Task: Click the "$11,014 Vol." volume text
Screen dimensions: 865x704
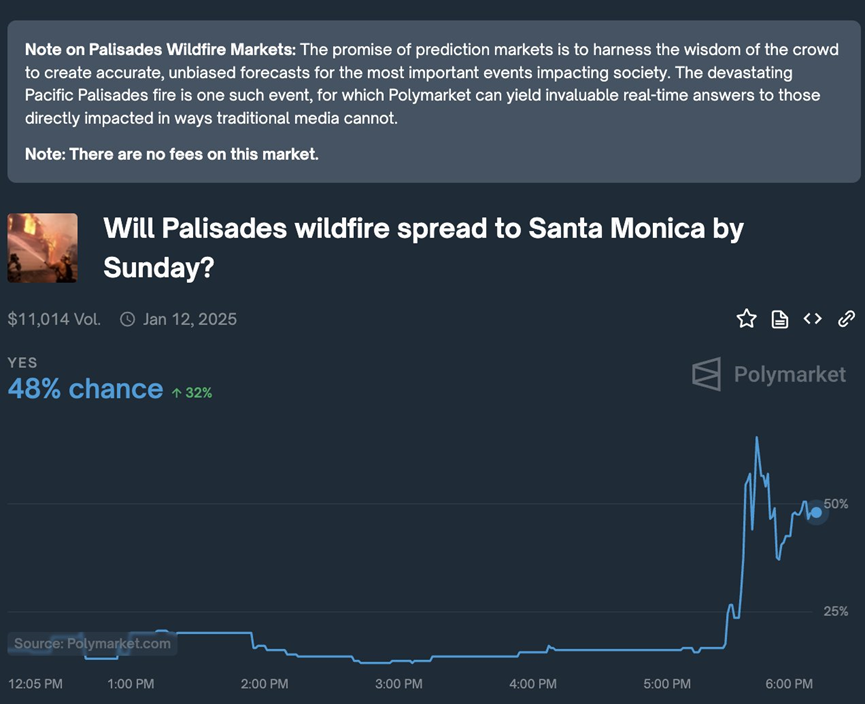Action: [x=54, y=320]
